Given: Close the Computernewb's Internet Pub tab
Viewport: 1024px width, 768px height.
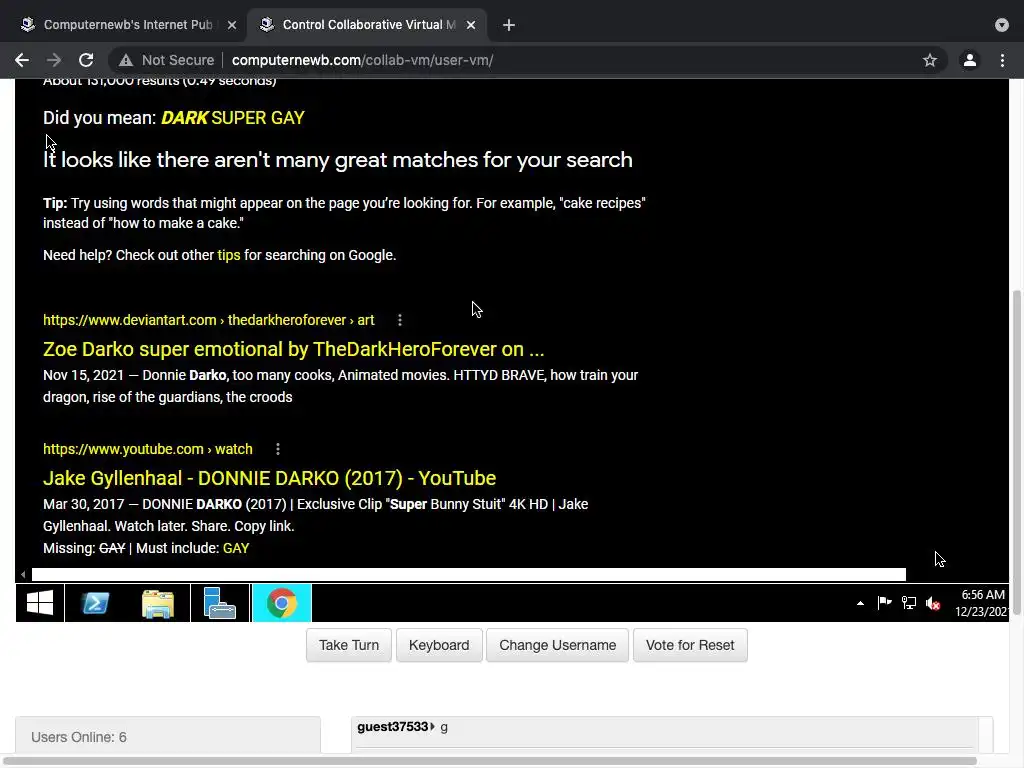Looking at the screenshot, I should coord(232,25).
